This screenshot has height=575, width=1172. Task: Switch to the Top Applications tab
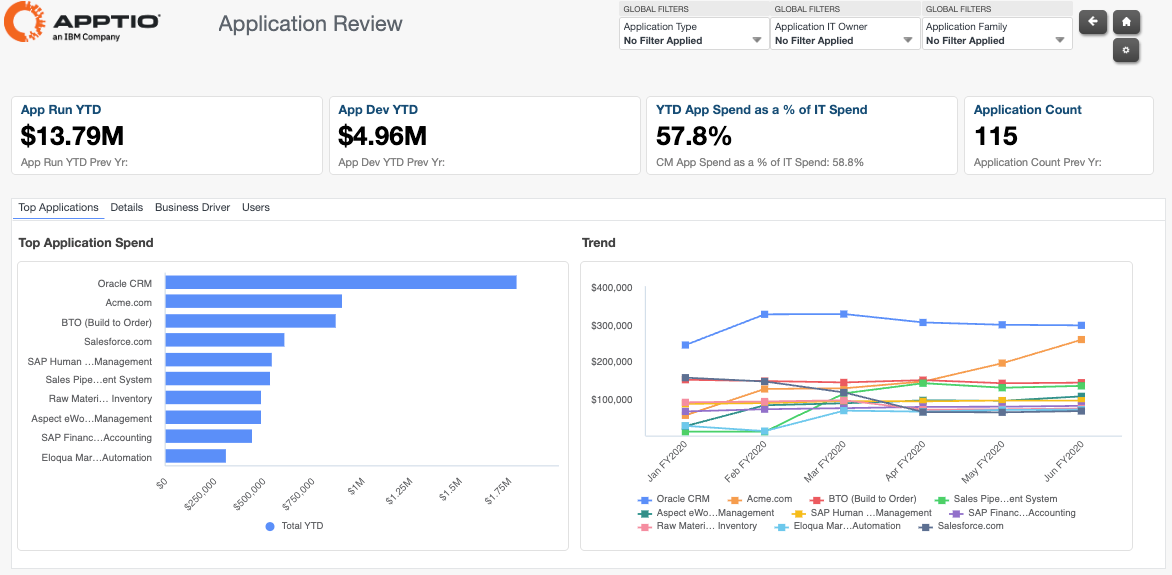click(58, 207)
